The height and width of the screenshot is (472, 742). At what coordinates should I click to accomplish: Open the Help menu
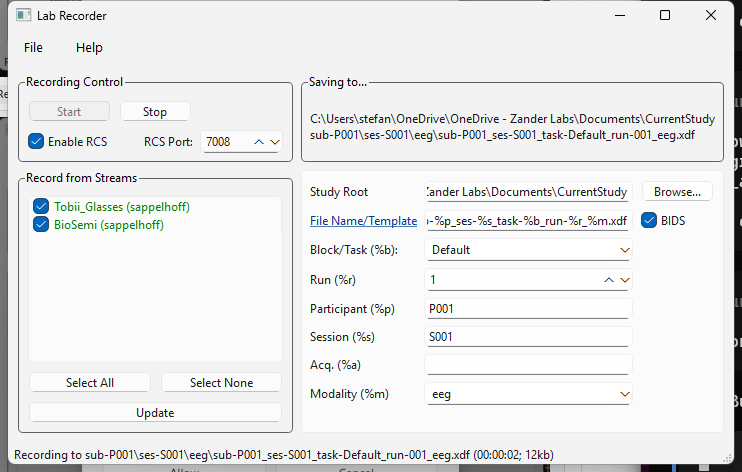point(89,48)
